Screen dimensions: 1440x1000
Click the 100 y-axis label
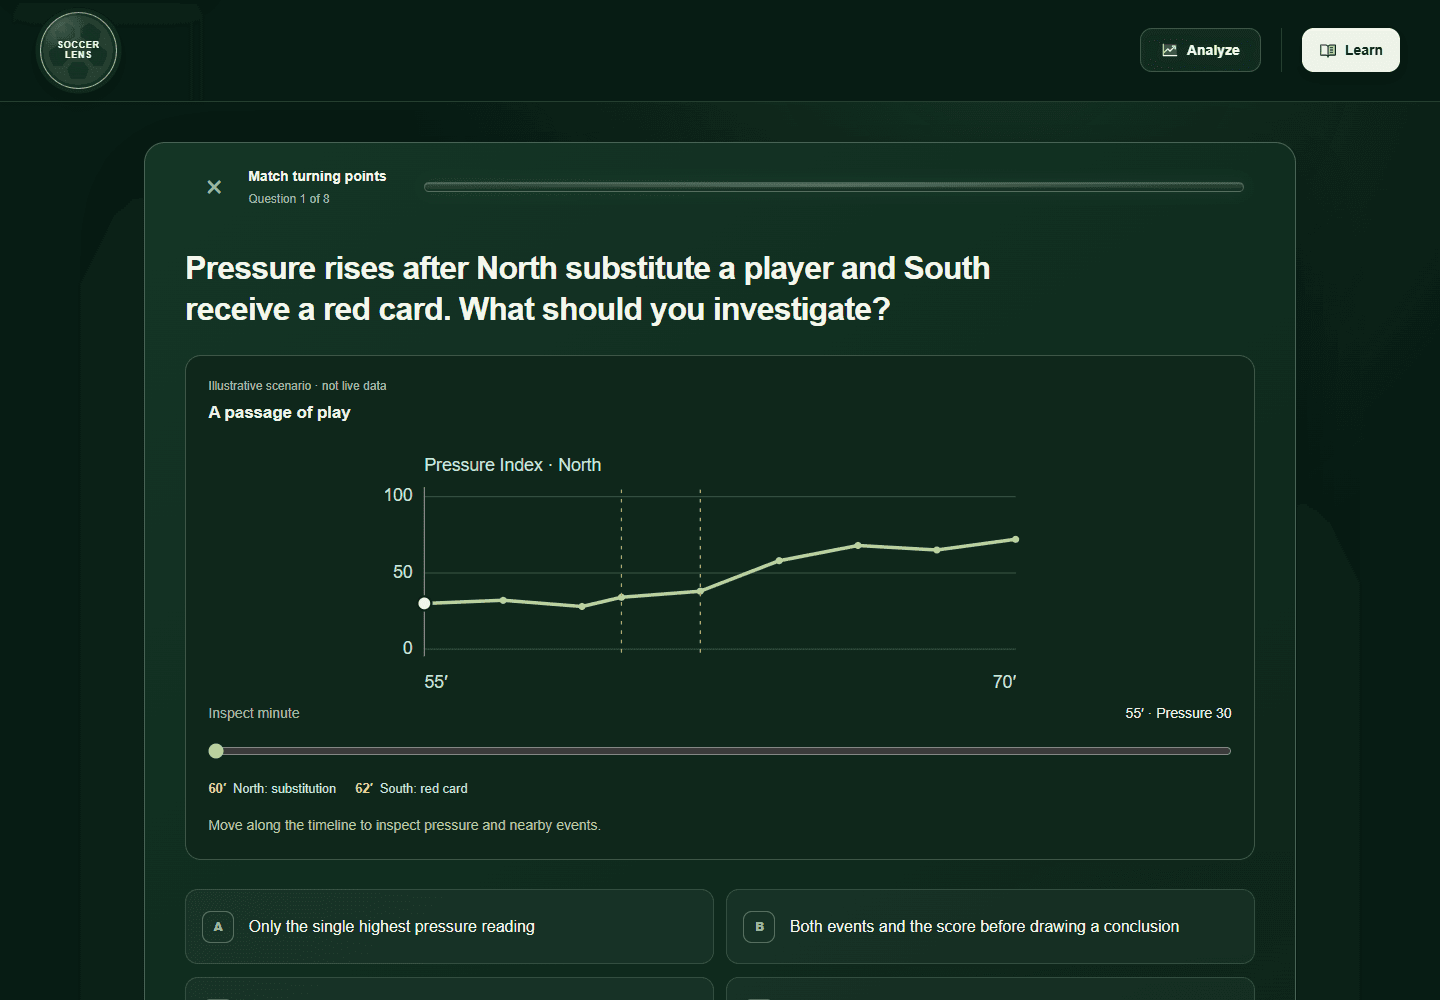click(398, 495)
